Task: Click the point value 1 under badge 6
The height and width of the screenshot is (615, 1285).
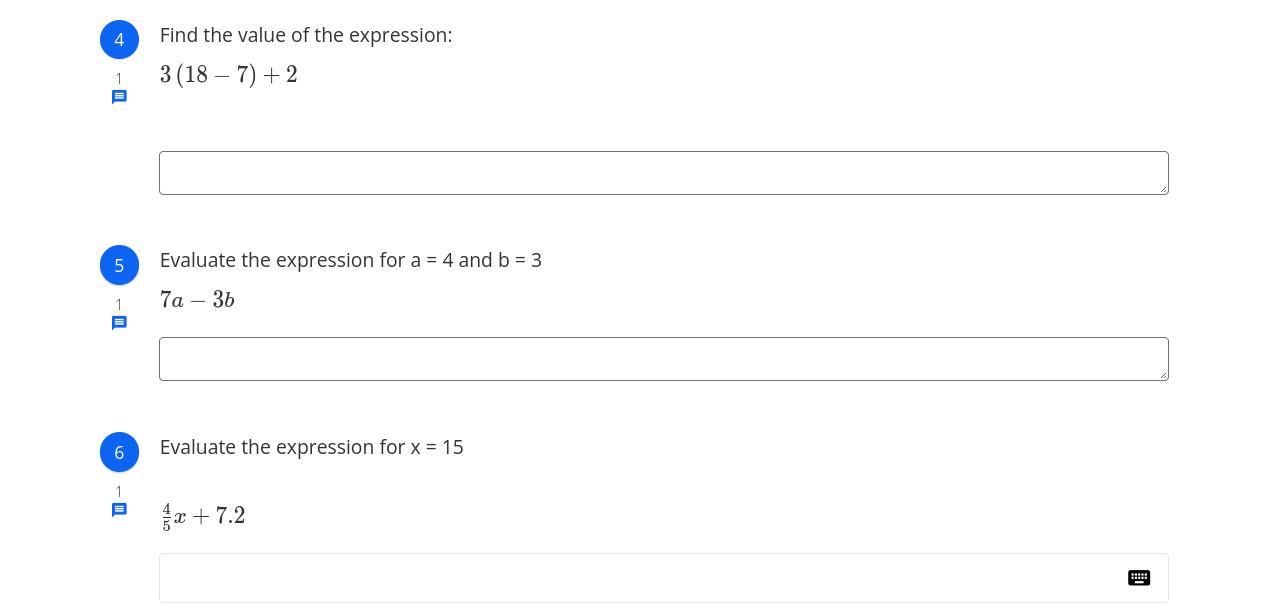Action: pyautogui.click(x=119, y=491)
